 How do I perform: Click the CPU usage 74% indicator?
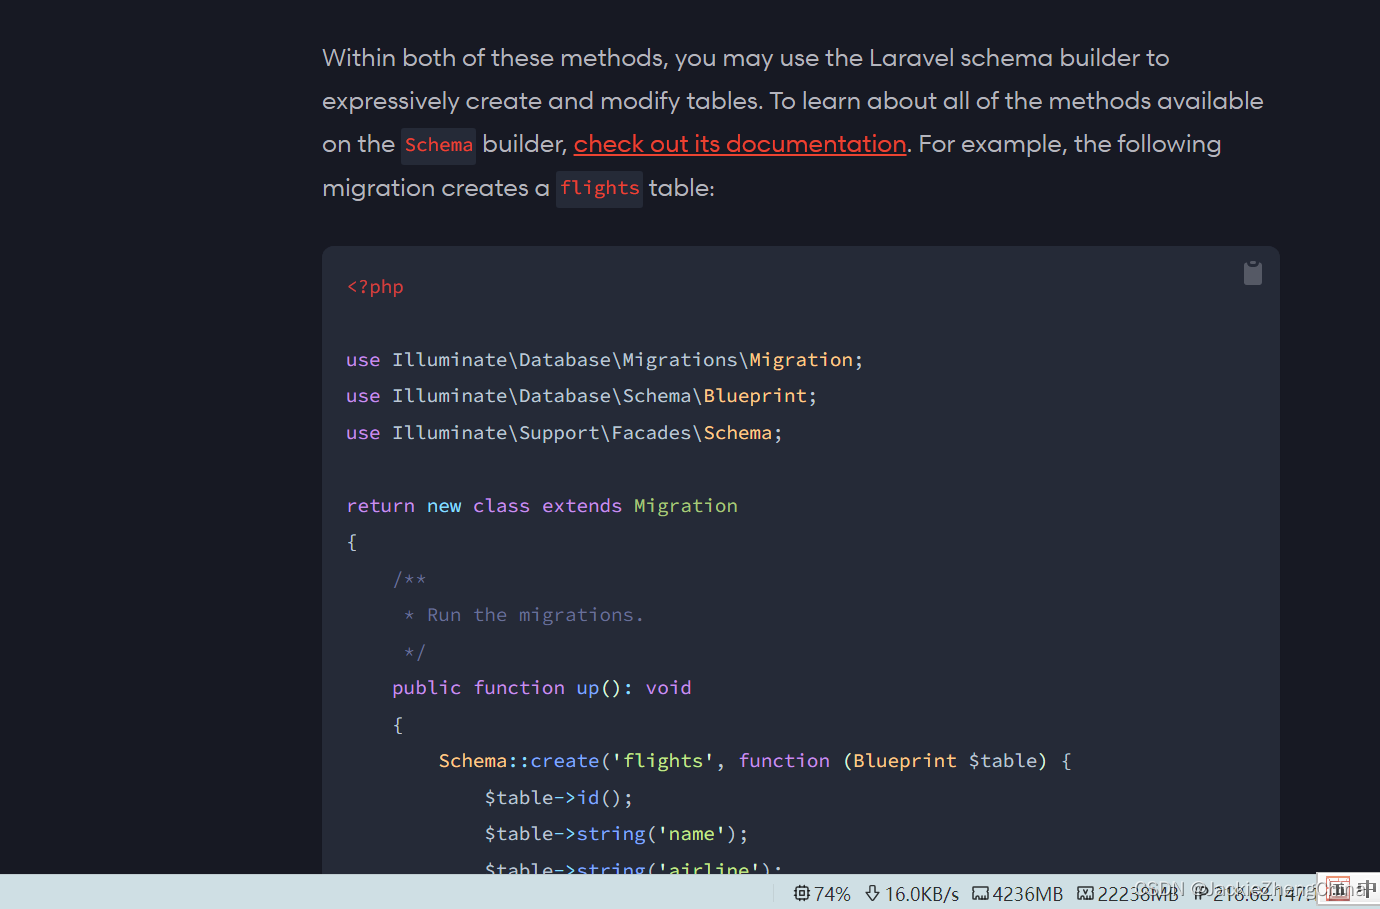tap(822, 894)
